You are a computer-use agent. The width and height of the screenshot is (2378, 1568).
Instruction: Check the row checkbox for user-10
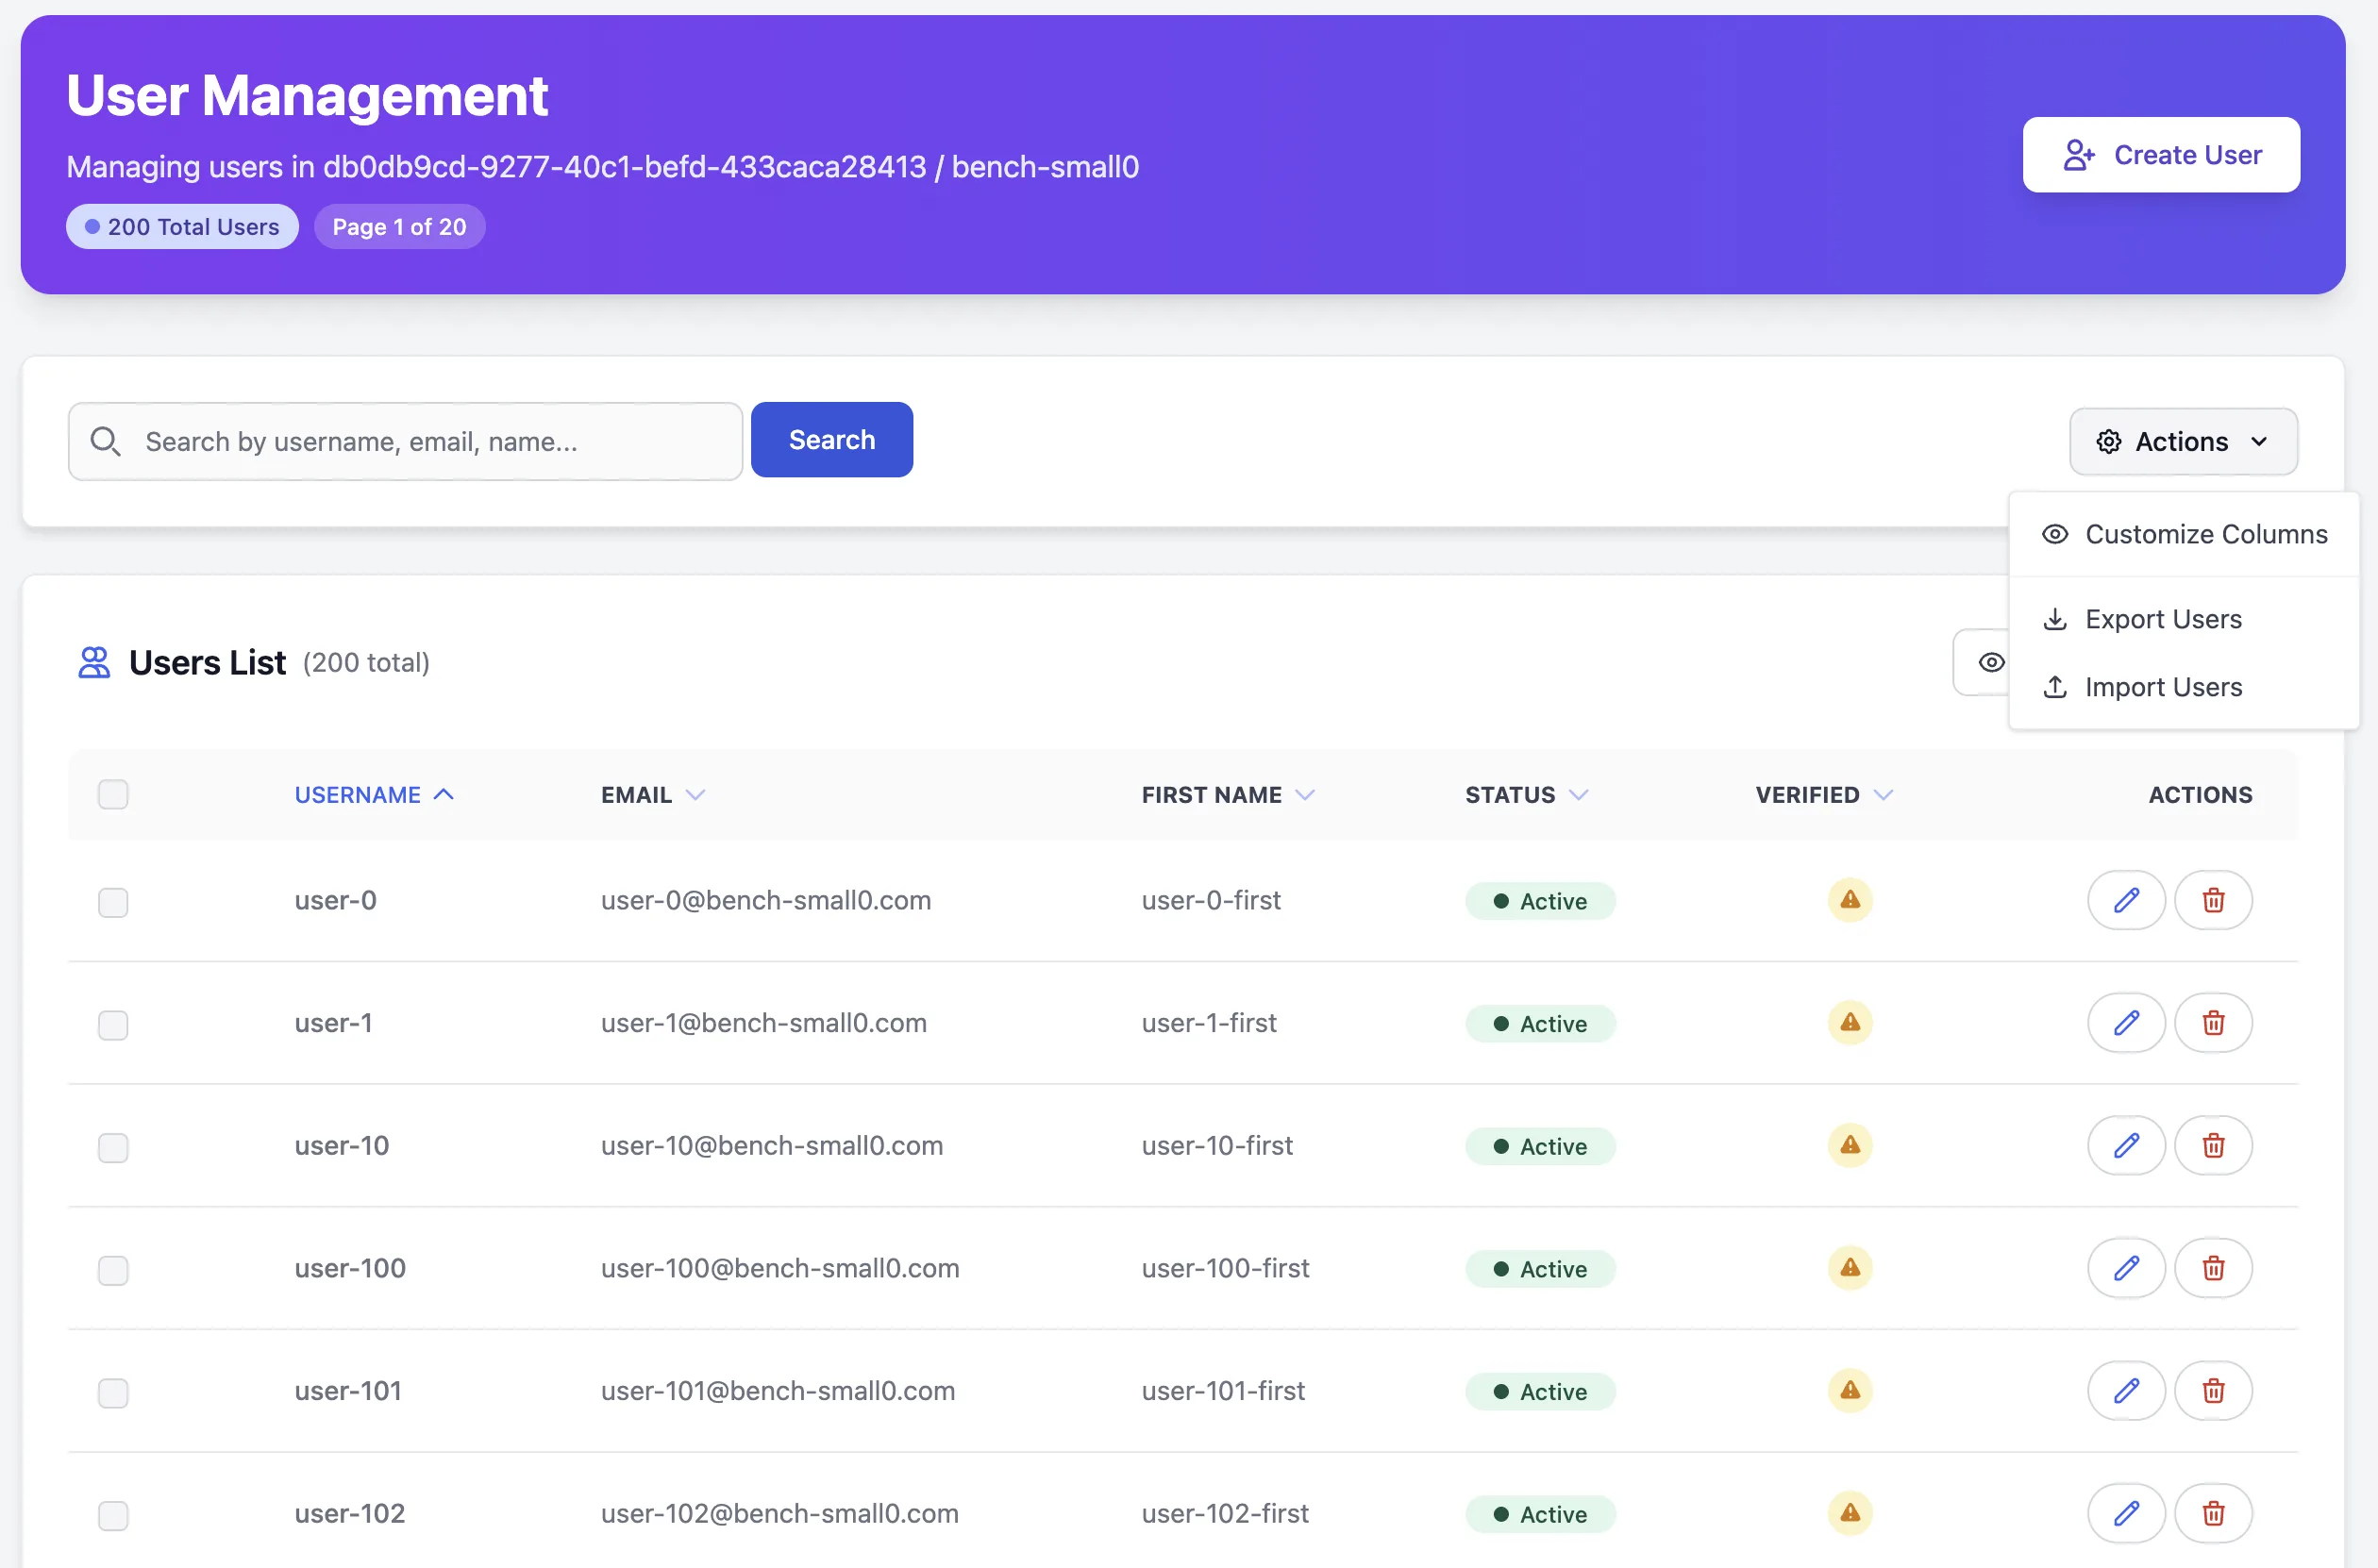coord(113,1148)
